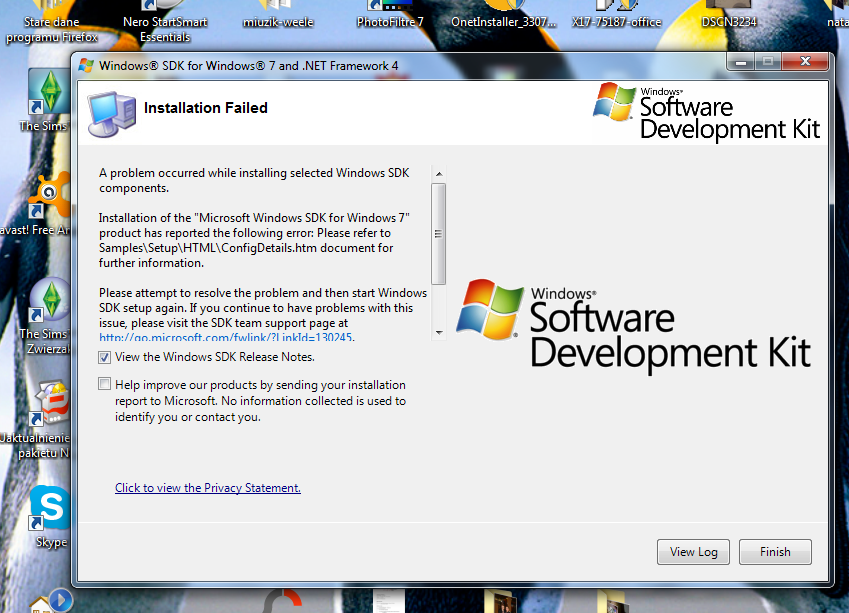Close the Windows SDK setup window
This screenshot has height=613, width=849.
click(x=805, y=62)
